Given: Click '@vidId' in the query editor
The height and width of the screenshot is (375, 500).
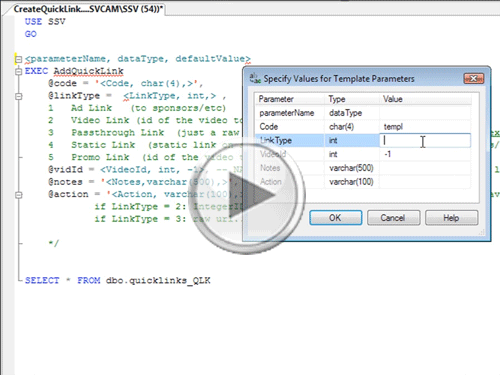Looking at the screenshot, I should pos(65,170).
